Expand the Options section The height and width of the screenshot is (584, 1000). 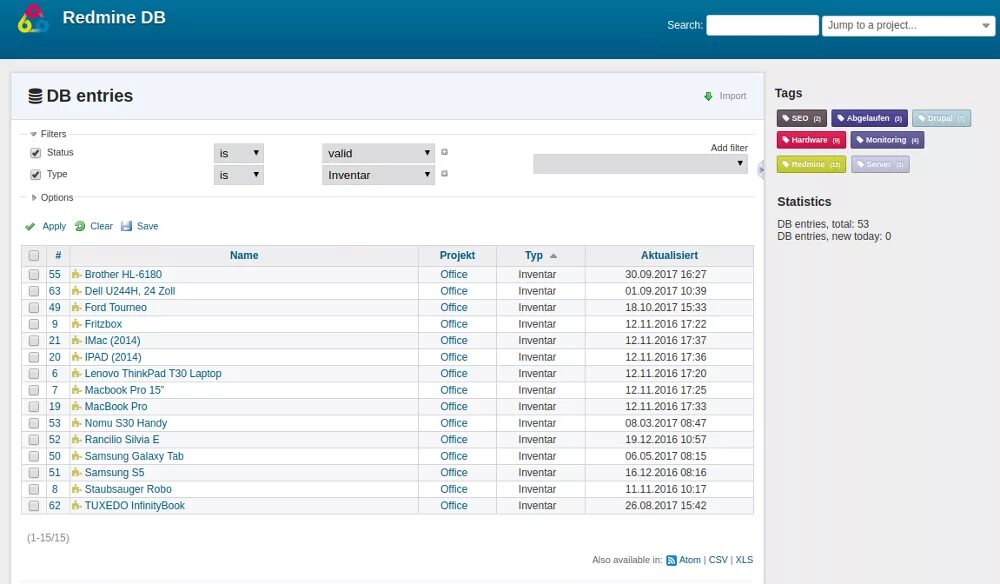click(x=52, y=198)
